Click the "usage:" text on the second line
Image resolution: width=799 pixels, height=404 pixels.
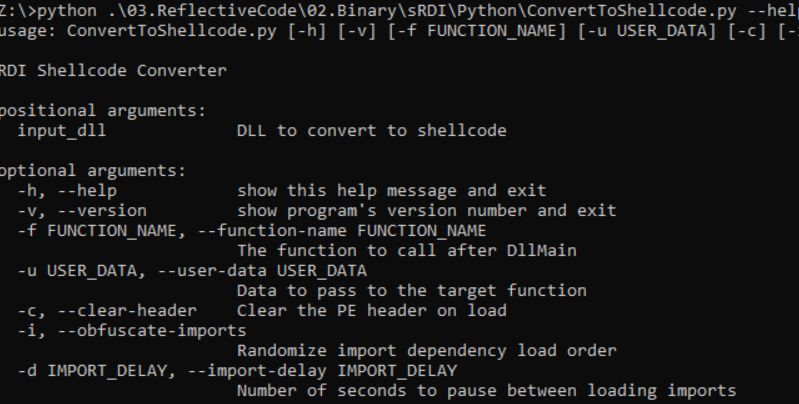point(22,30)
